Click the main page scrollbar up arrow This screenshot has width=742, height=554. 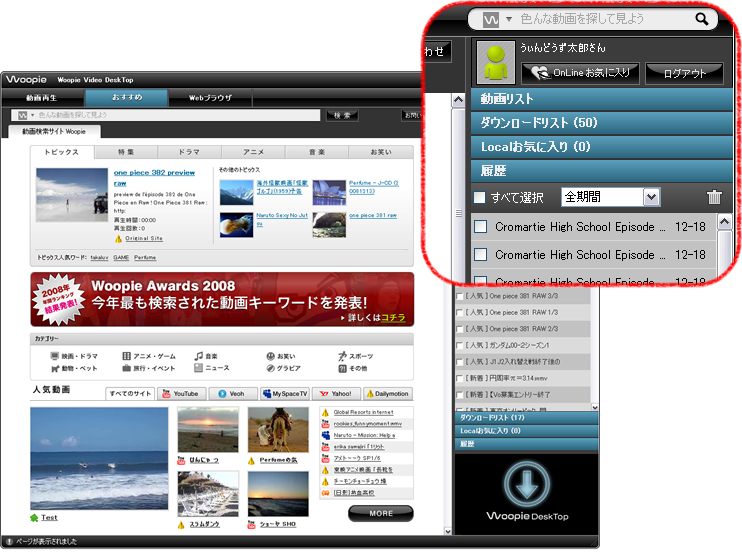458,100
